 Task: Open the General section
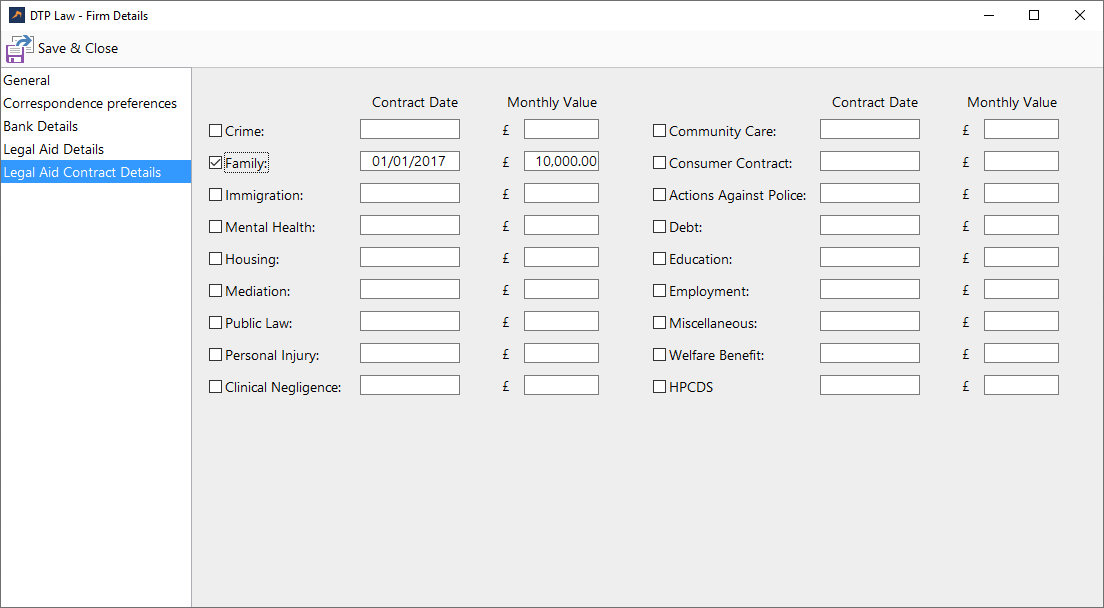coord(27,81)
